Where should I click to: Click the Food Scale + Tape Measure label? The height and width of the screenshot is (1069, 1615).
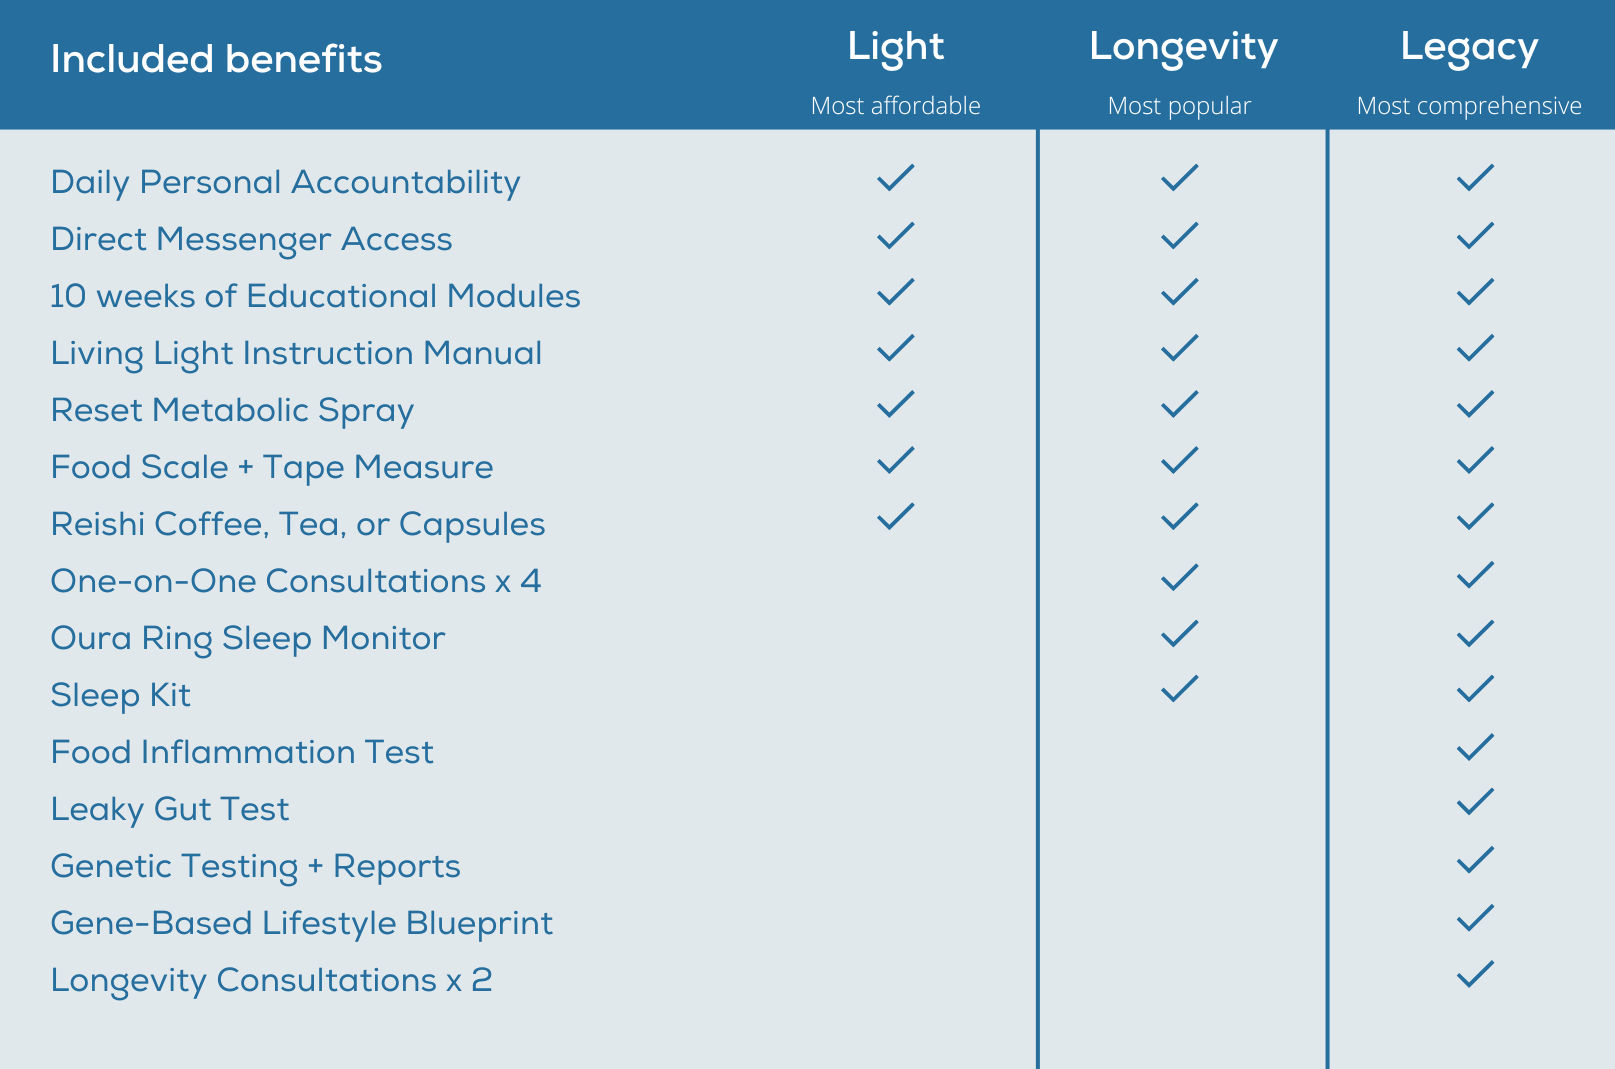click(x=271, y=467)
